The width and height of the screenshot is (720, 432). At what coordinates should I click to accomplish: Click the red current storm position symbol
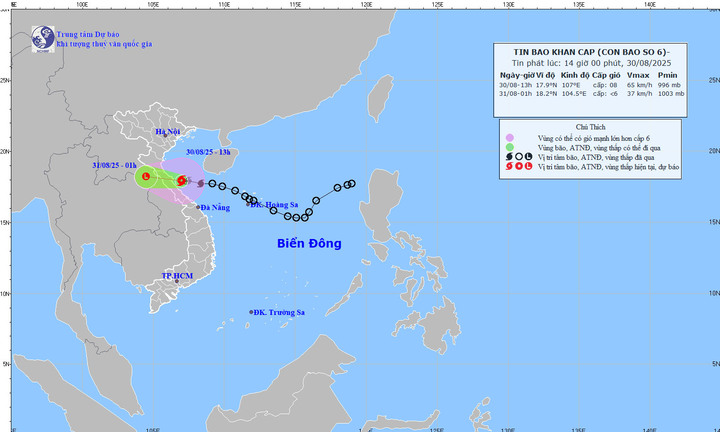[x=182, y=180]
